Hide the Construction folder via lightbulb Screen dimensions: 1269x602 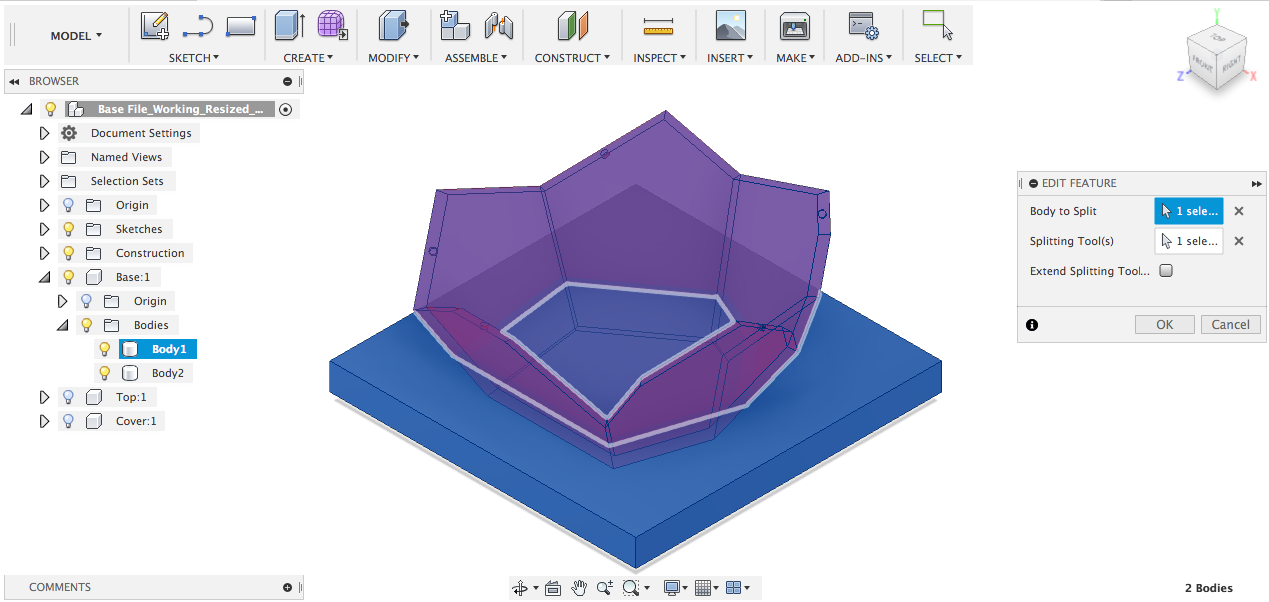(68, 253)
